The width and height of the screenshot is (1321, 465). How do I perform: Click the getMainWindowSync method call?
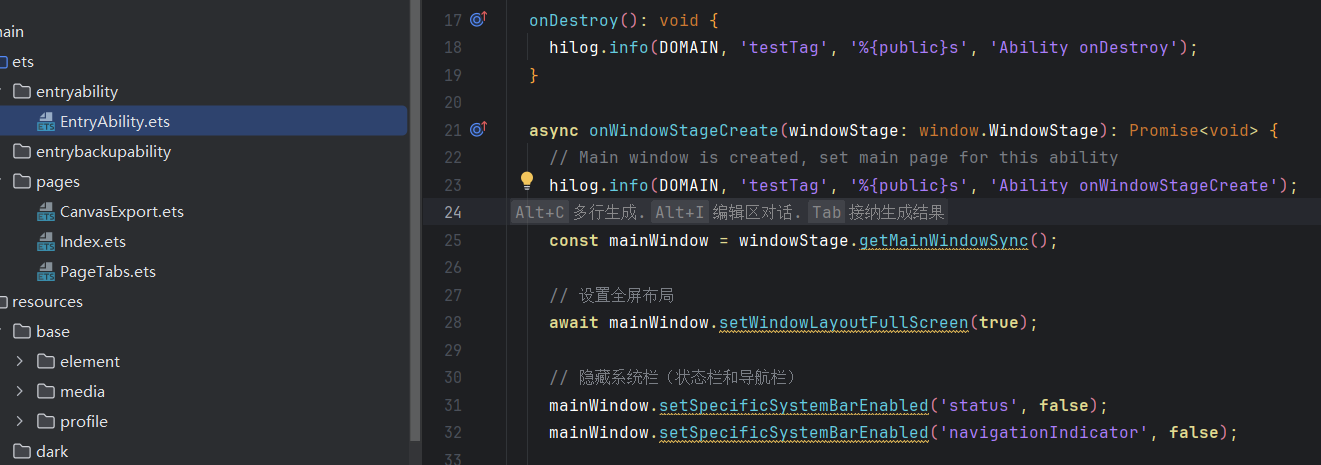[x=943, y=240]
